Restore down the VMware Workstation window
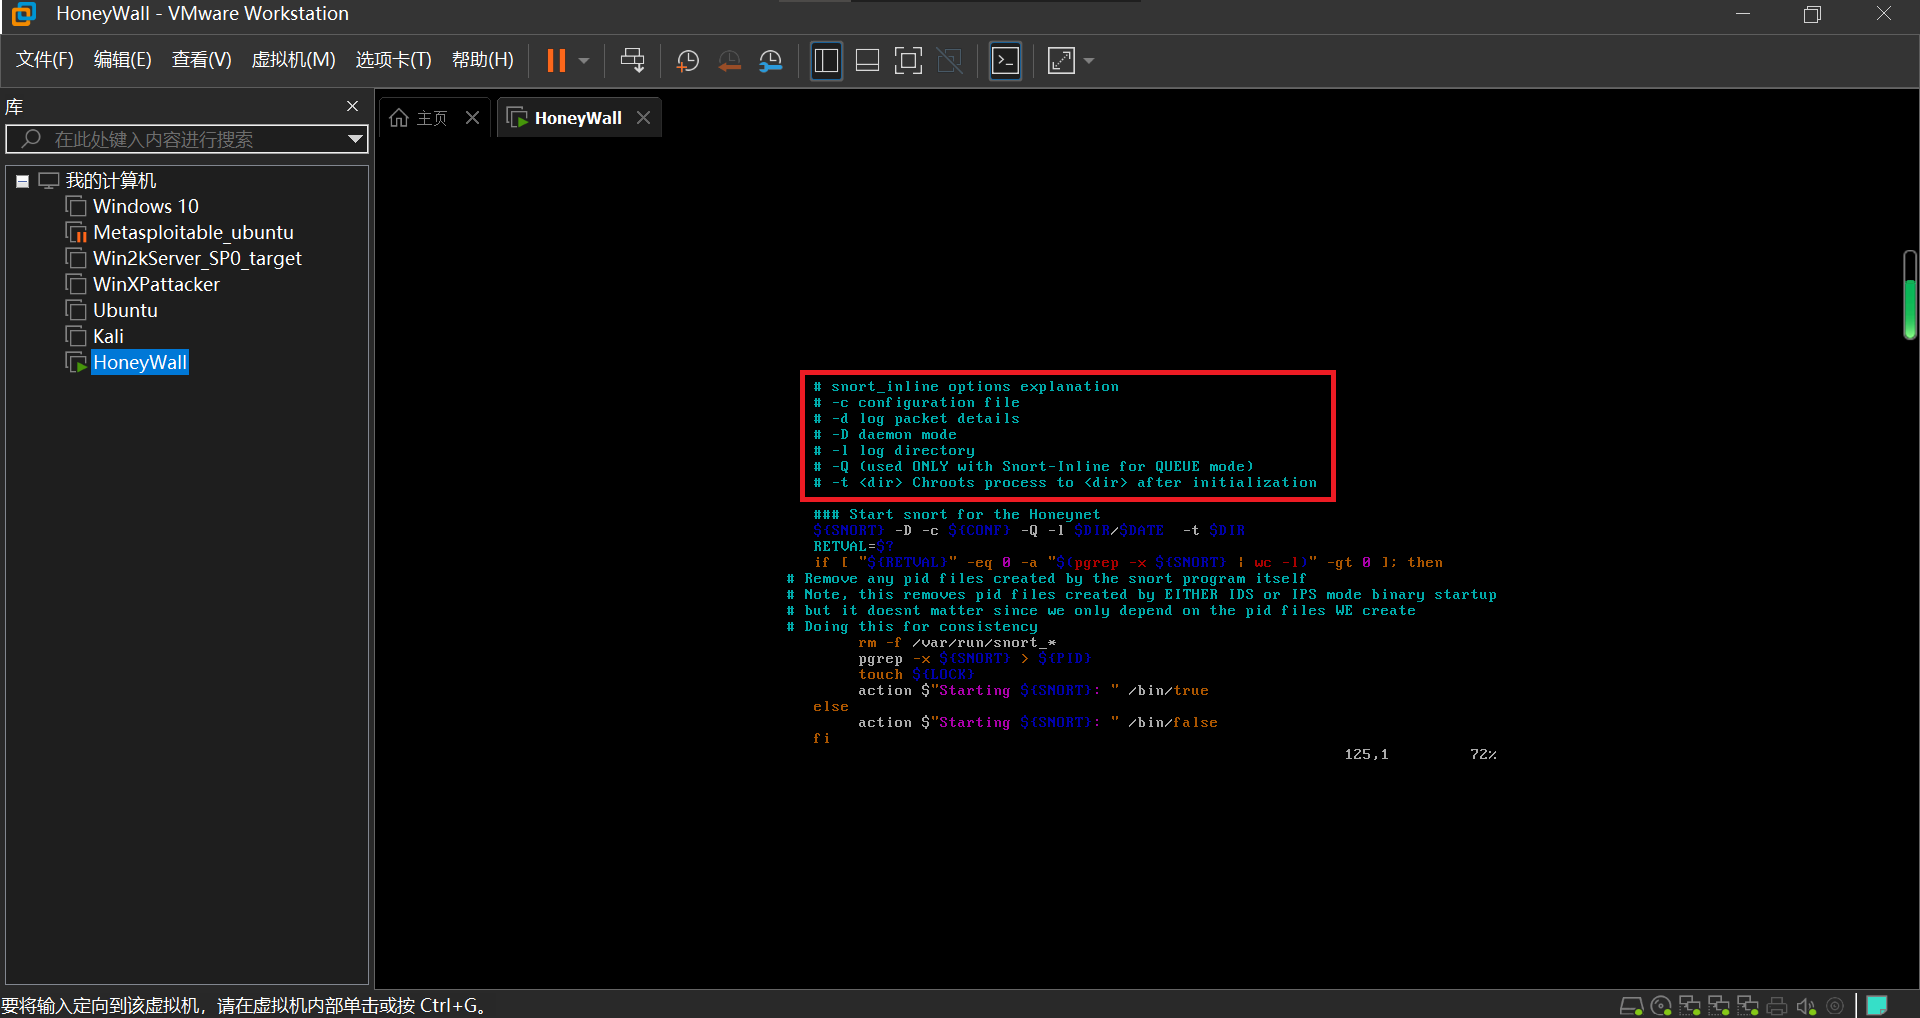 (x=1812, y=14)
